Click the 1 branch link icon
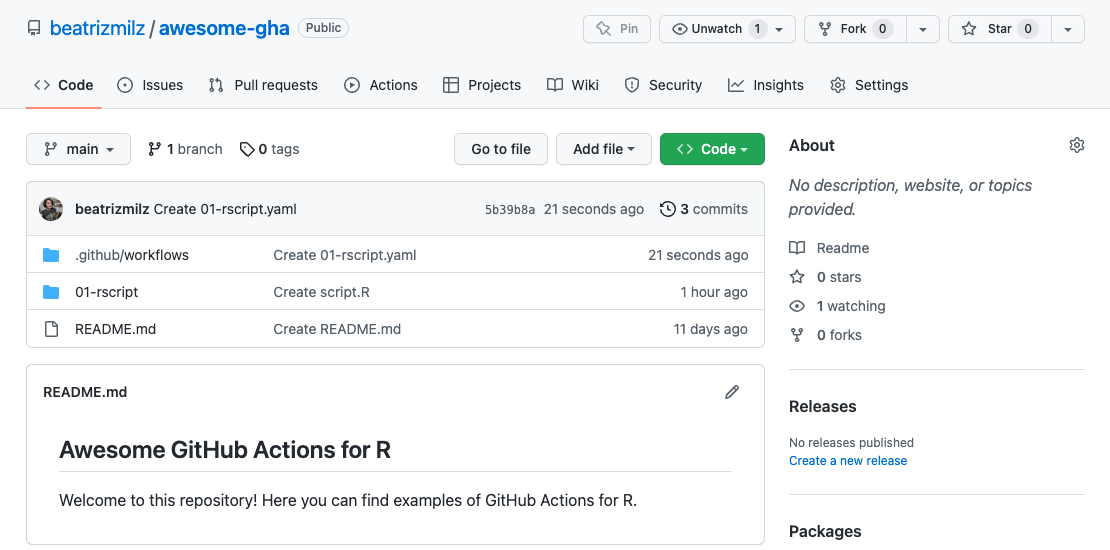The width and height of the screenshot is (1110, 550). [x=155, y=149]
